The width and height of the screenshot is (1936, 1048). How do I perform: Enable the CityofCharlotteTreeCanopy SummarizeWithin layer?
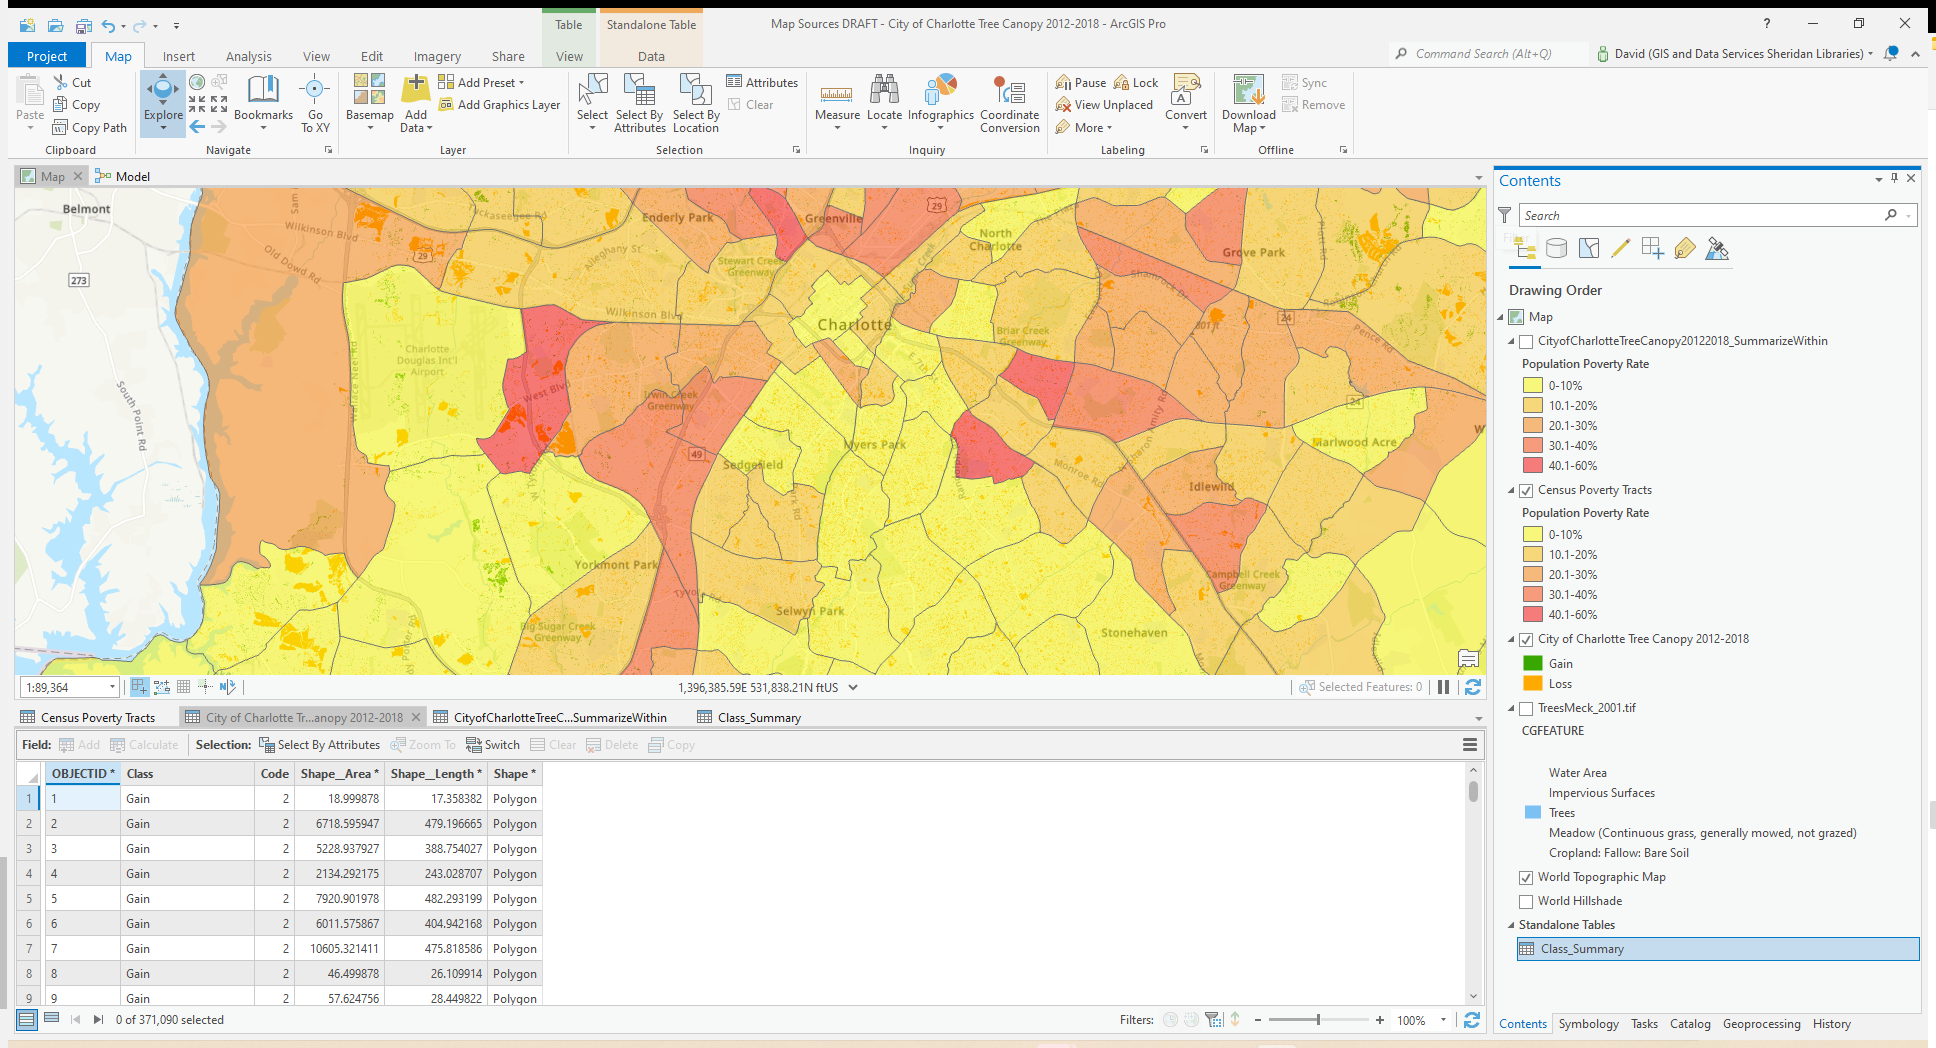point(1526,341)
